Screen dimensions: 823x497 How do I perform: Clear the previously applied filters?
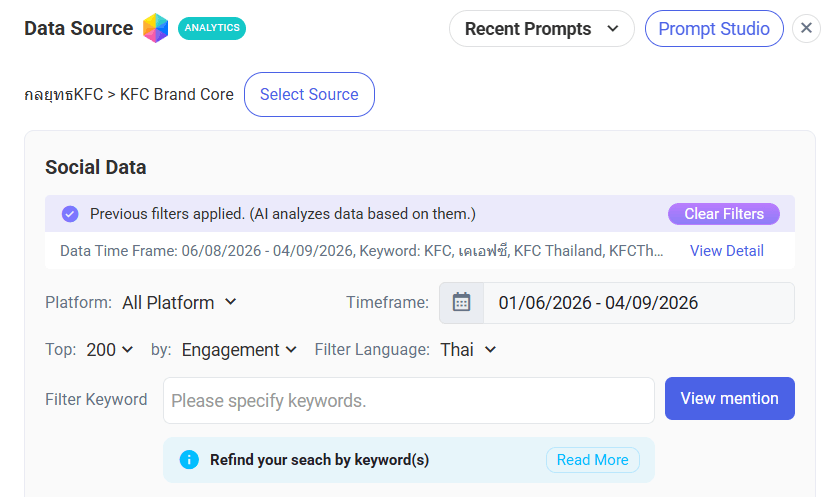click(724, 214)
